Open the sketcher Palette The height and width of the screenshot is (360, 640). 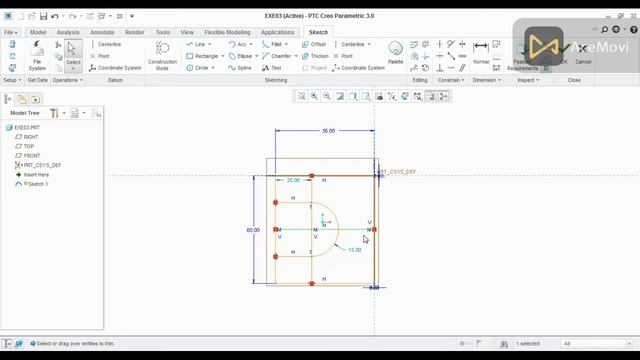[x=395, y=53]
